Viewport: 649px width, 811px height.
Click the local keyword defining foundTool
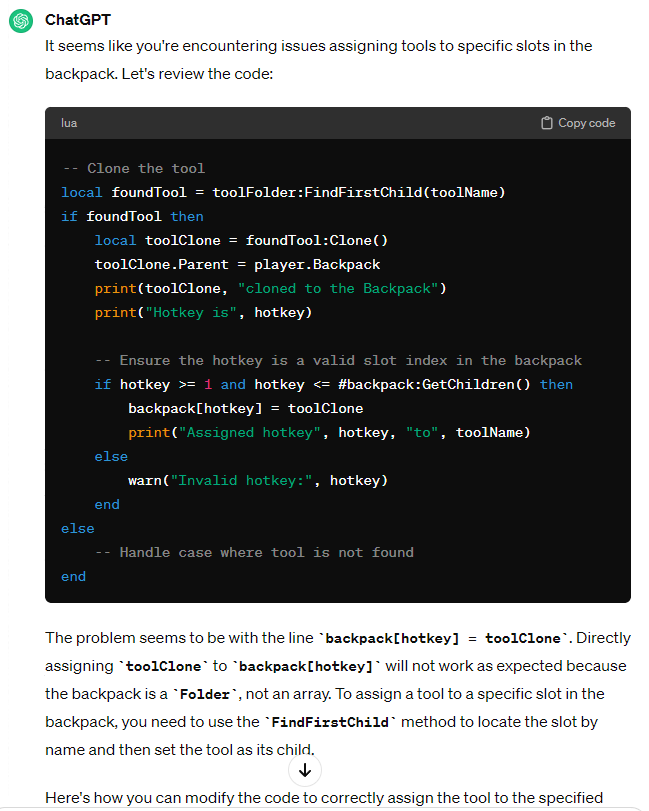pos(81,192)
